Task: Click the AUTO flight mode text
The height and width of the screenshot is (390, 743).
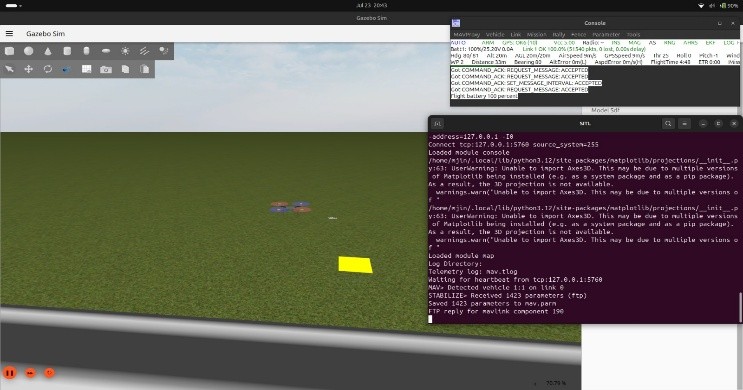Action: pyautogui.click(x=458, y=43)
